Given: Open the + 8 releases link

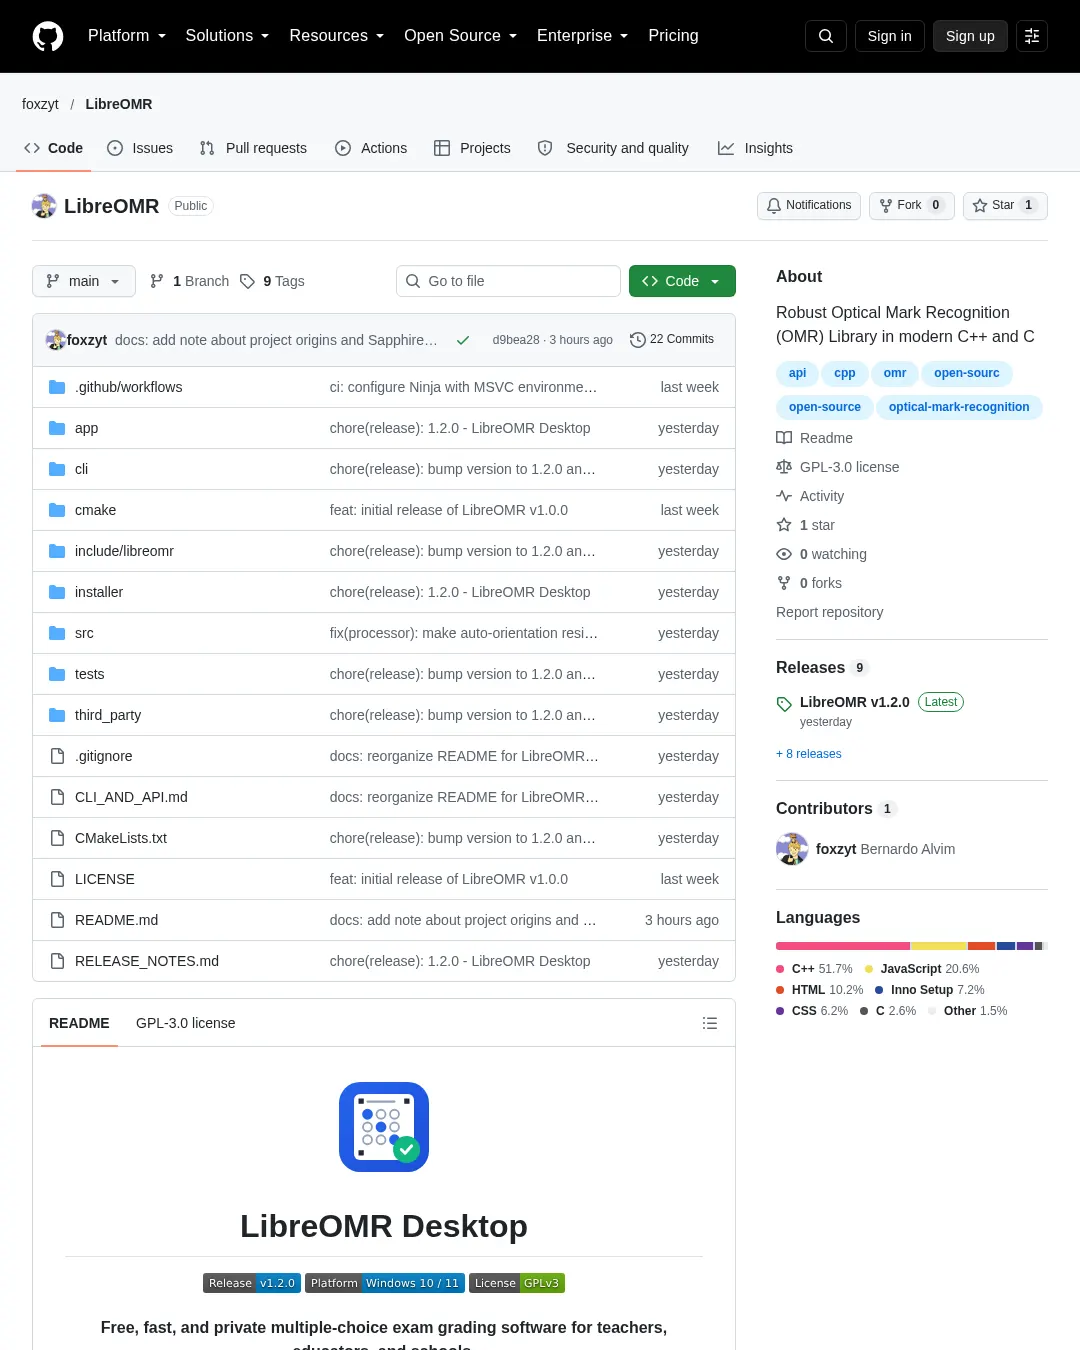Looking at the screenshot, I should 809,754.
